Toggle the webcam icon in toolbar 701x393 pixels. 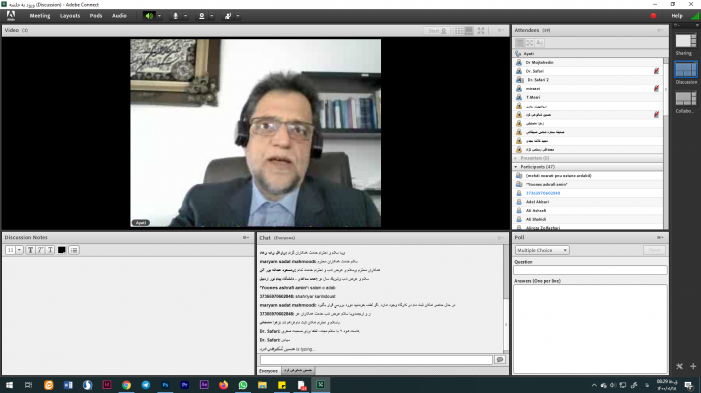tap(202, 16)
